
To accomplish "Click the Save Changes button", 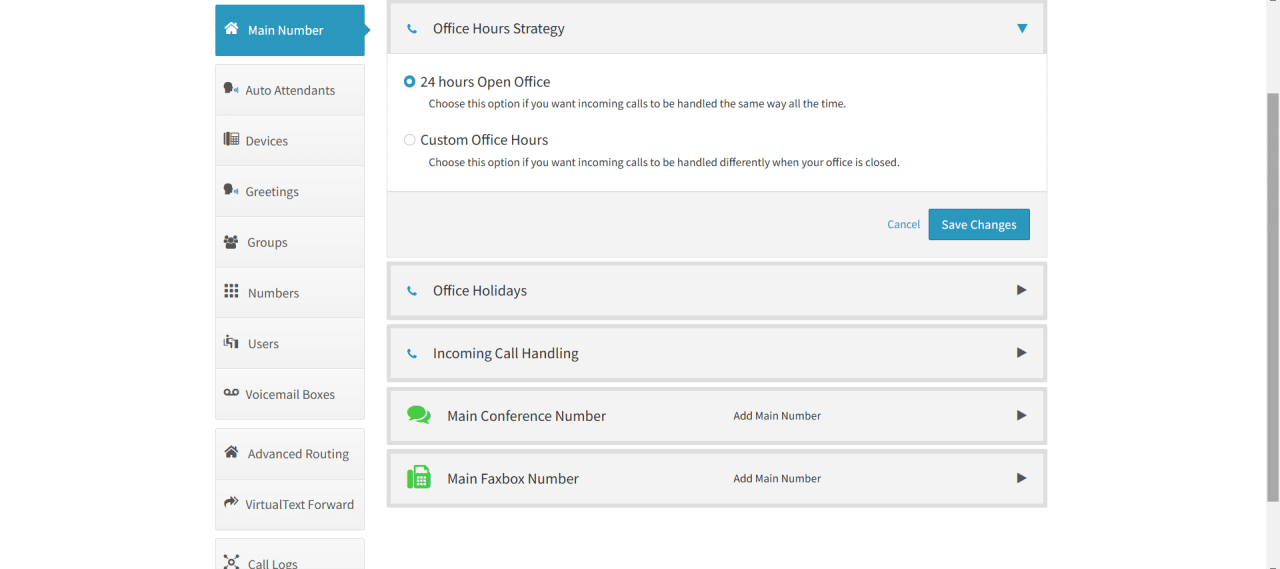I will (x=979, y=224).
